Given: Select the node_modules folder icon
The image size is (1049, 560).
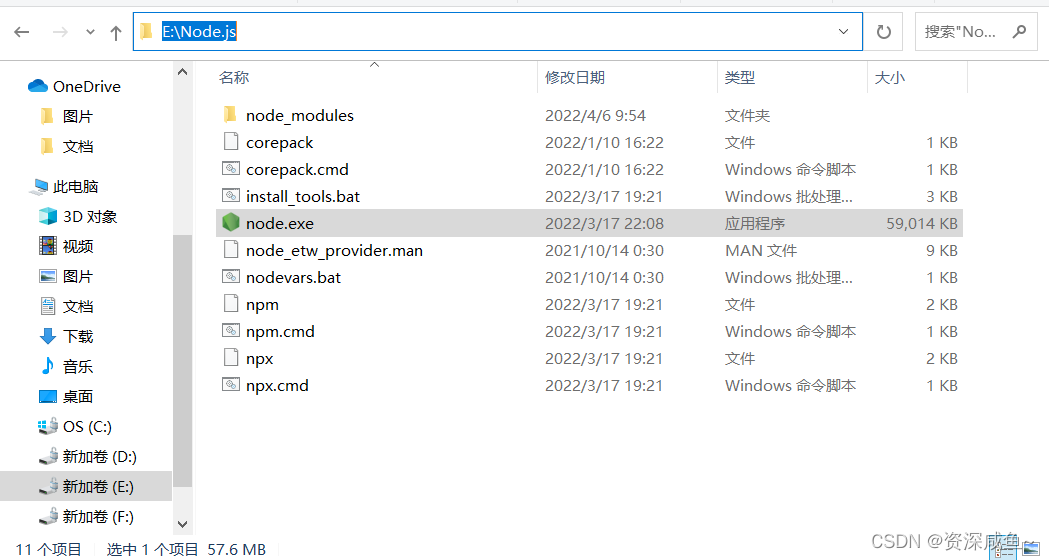Looking at the screenshot, I should coord(230,114).
